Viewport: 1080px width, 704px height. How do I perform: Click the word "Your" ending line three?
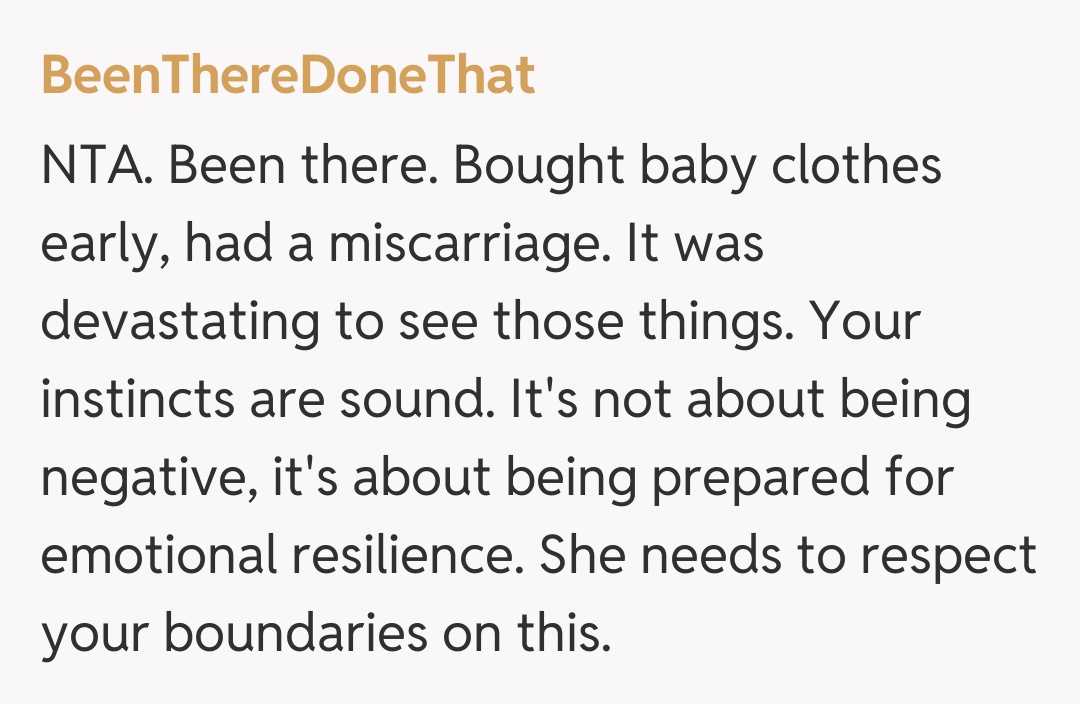[865, 323]
